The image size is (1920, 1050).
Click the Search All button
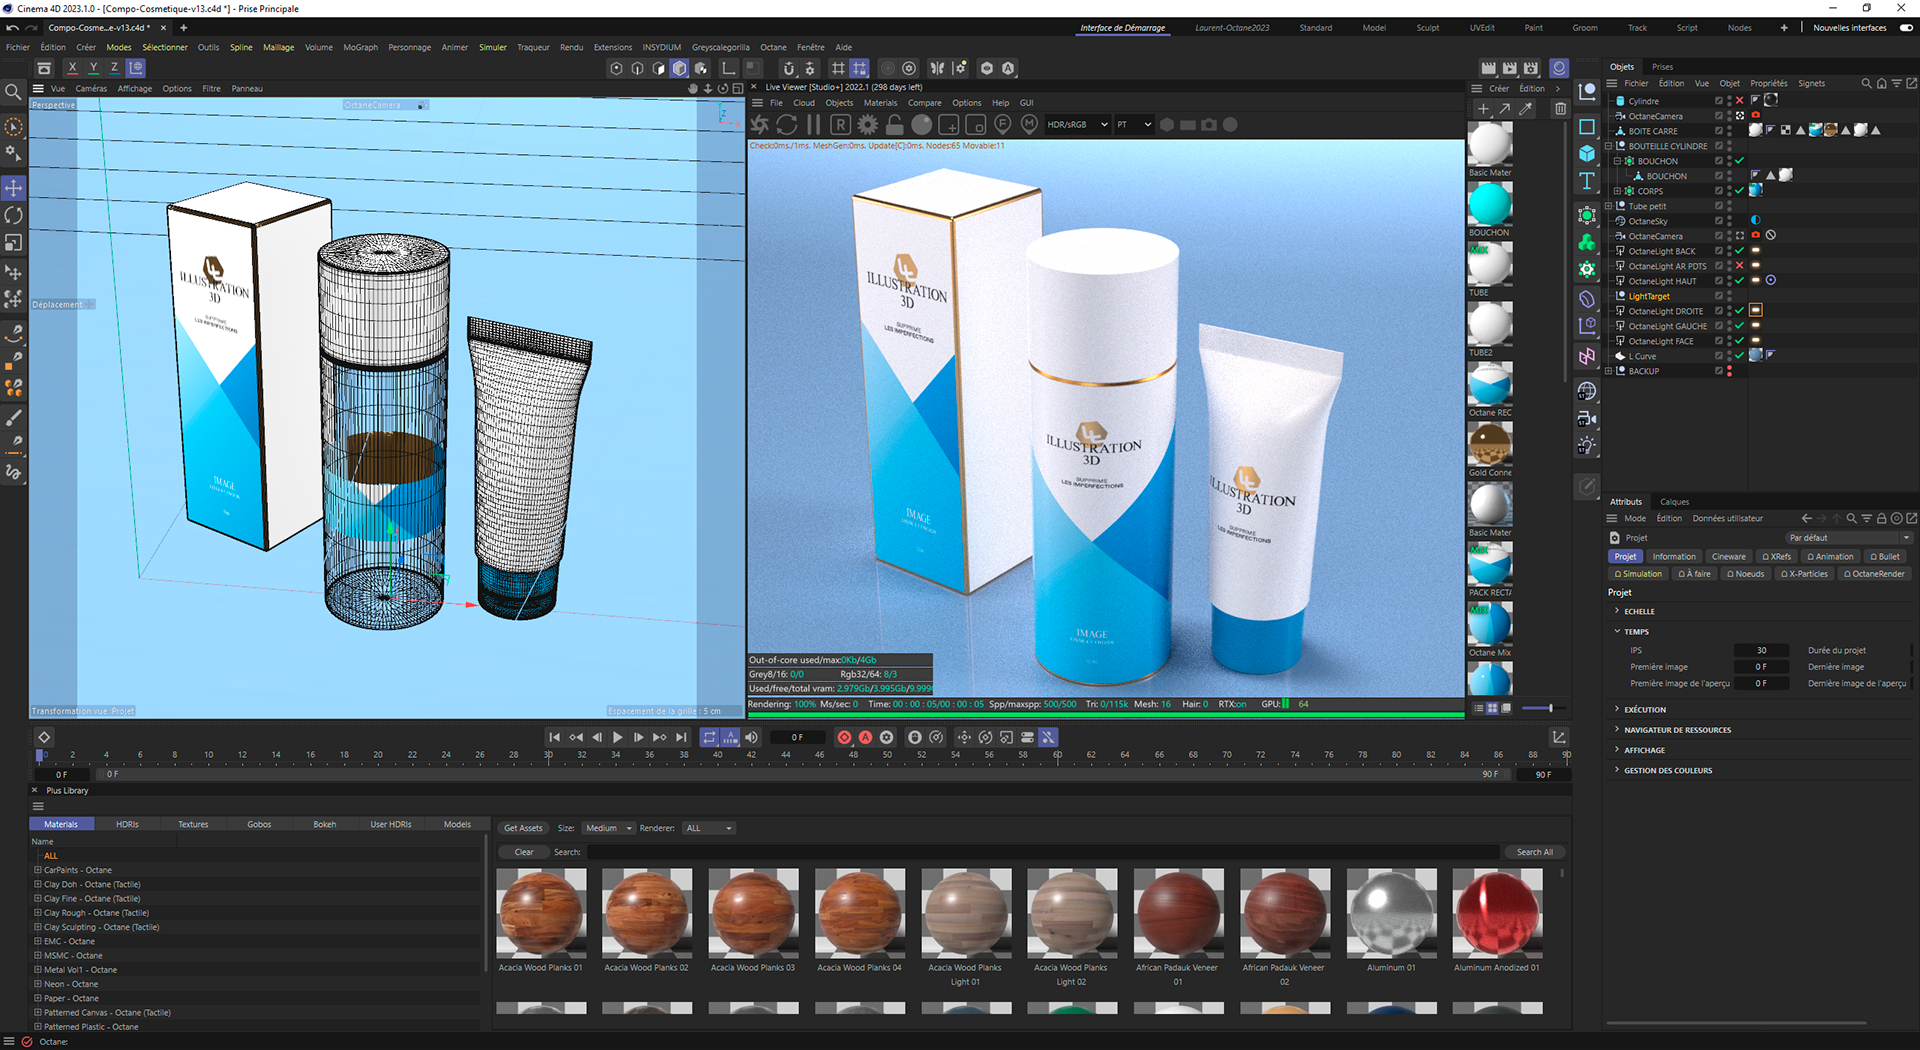point(1534,852)
